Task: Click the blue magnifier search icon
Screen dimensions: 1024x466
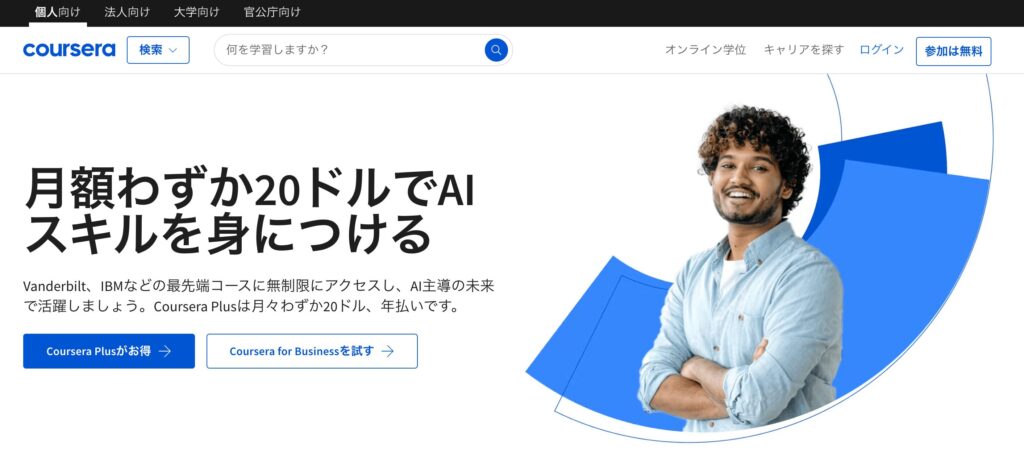Action: pos(496,50)
